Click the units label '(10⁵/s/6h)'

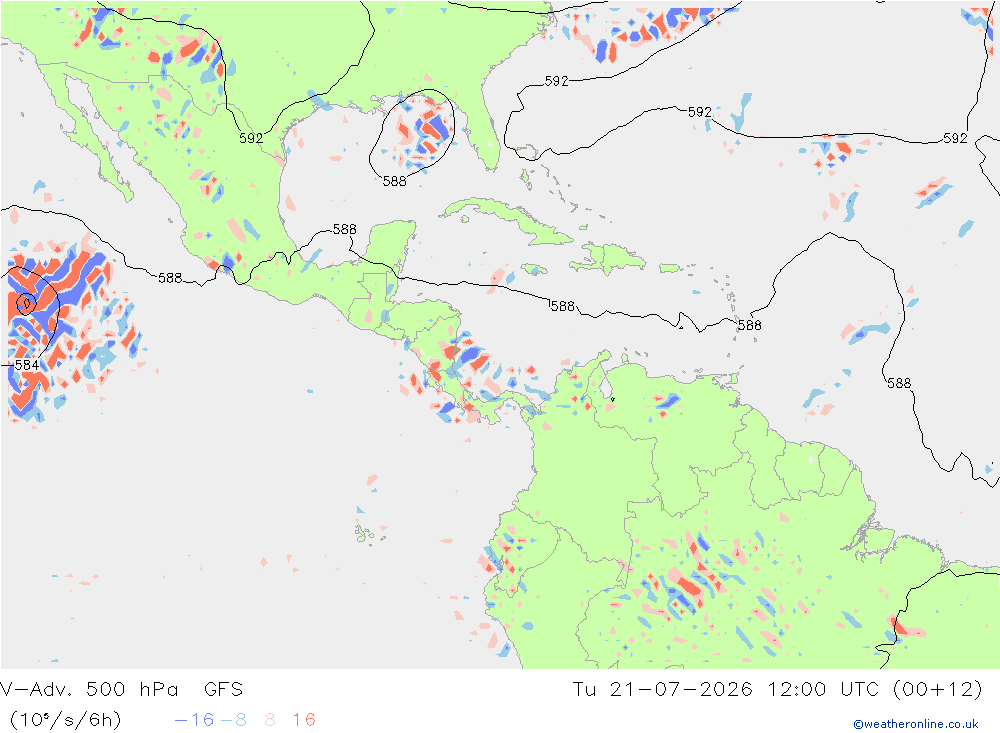[x=65, y=720]
